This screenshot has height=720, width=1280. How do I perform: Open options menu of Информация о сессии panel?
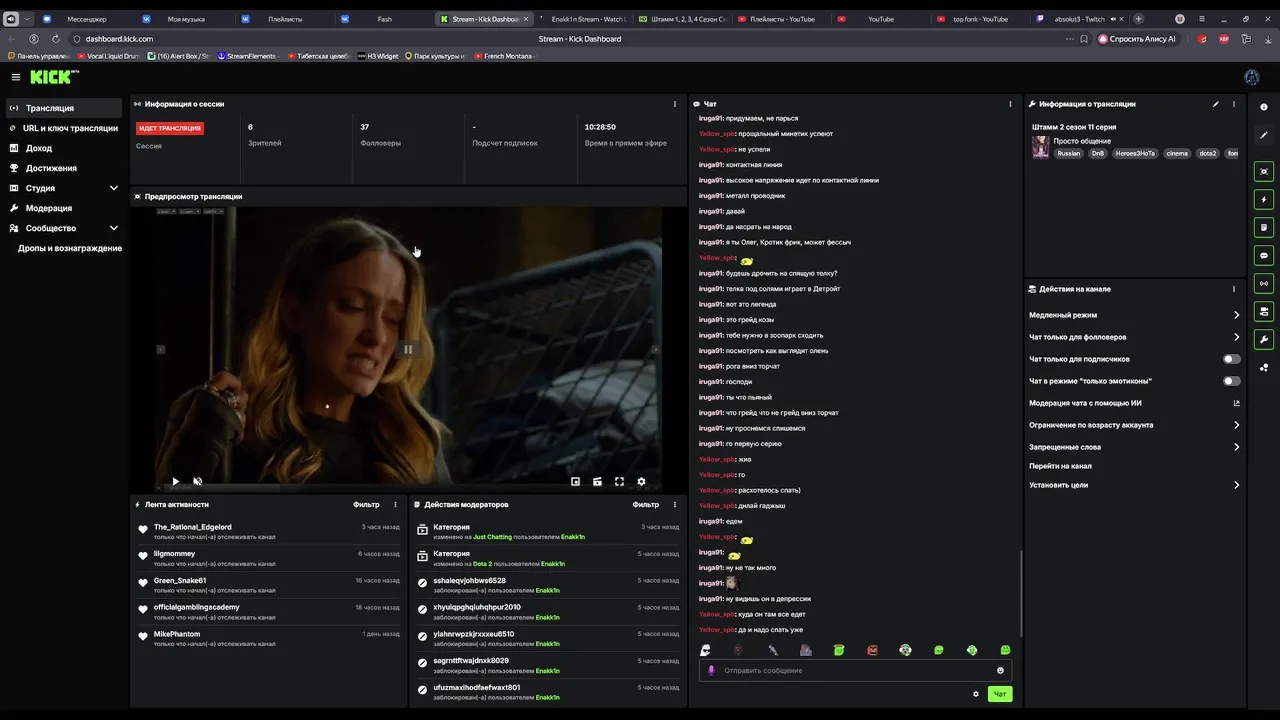675,104
